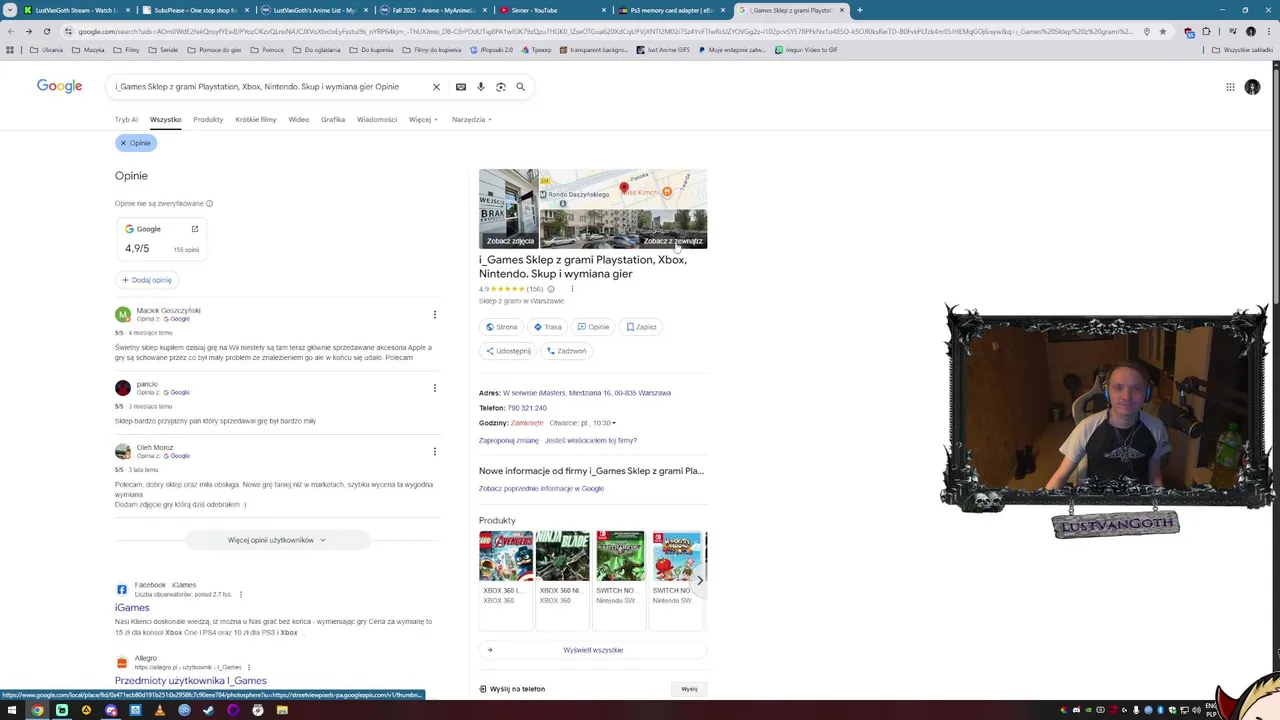Screen dimensions: 1280x720
Task: Open review options for pancio
Action: (x=434, y=388)
